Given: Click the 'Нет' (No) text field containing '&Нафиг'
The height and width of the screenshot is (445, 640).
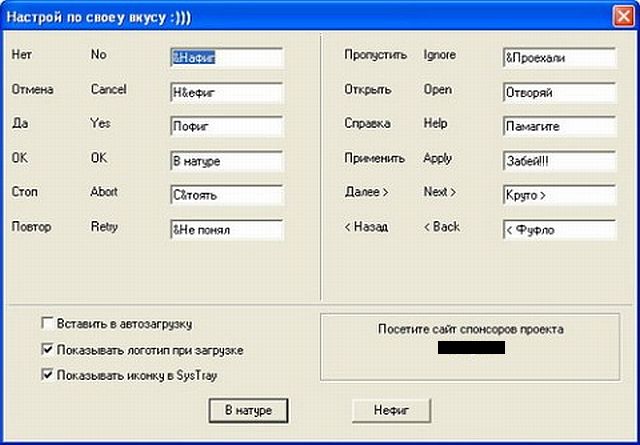Looking at the screenshot, I should [x=226, y=58].
